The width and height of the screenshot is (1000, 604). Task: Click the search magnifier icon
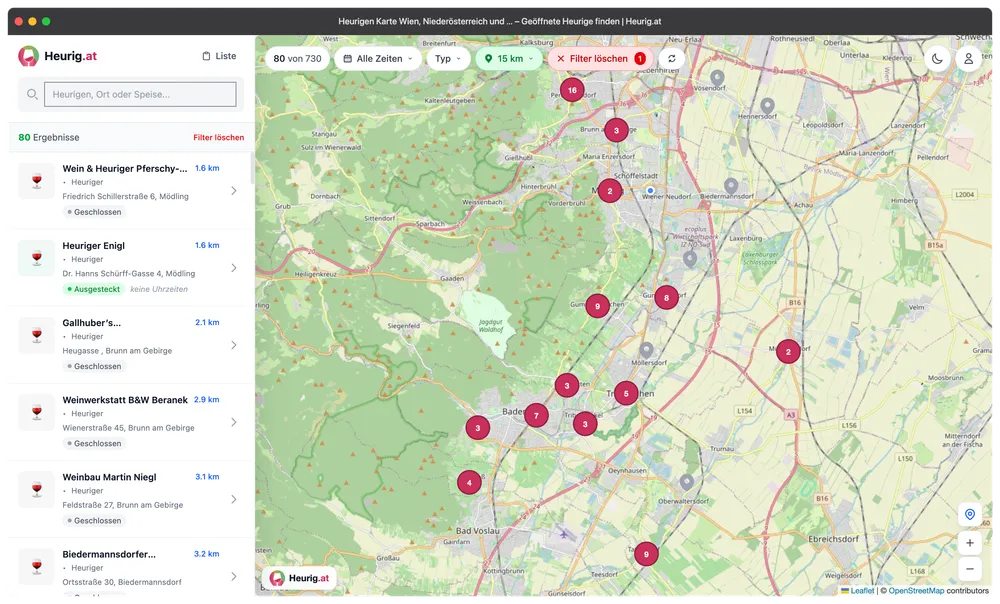[32, 94]
